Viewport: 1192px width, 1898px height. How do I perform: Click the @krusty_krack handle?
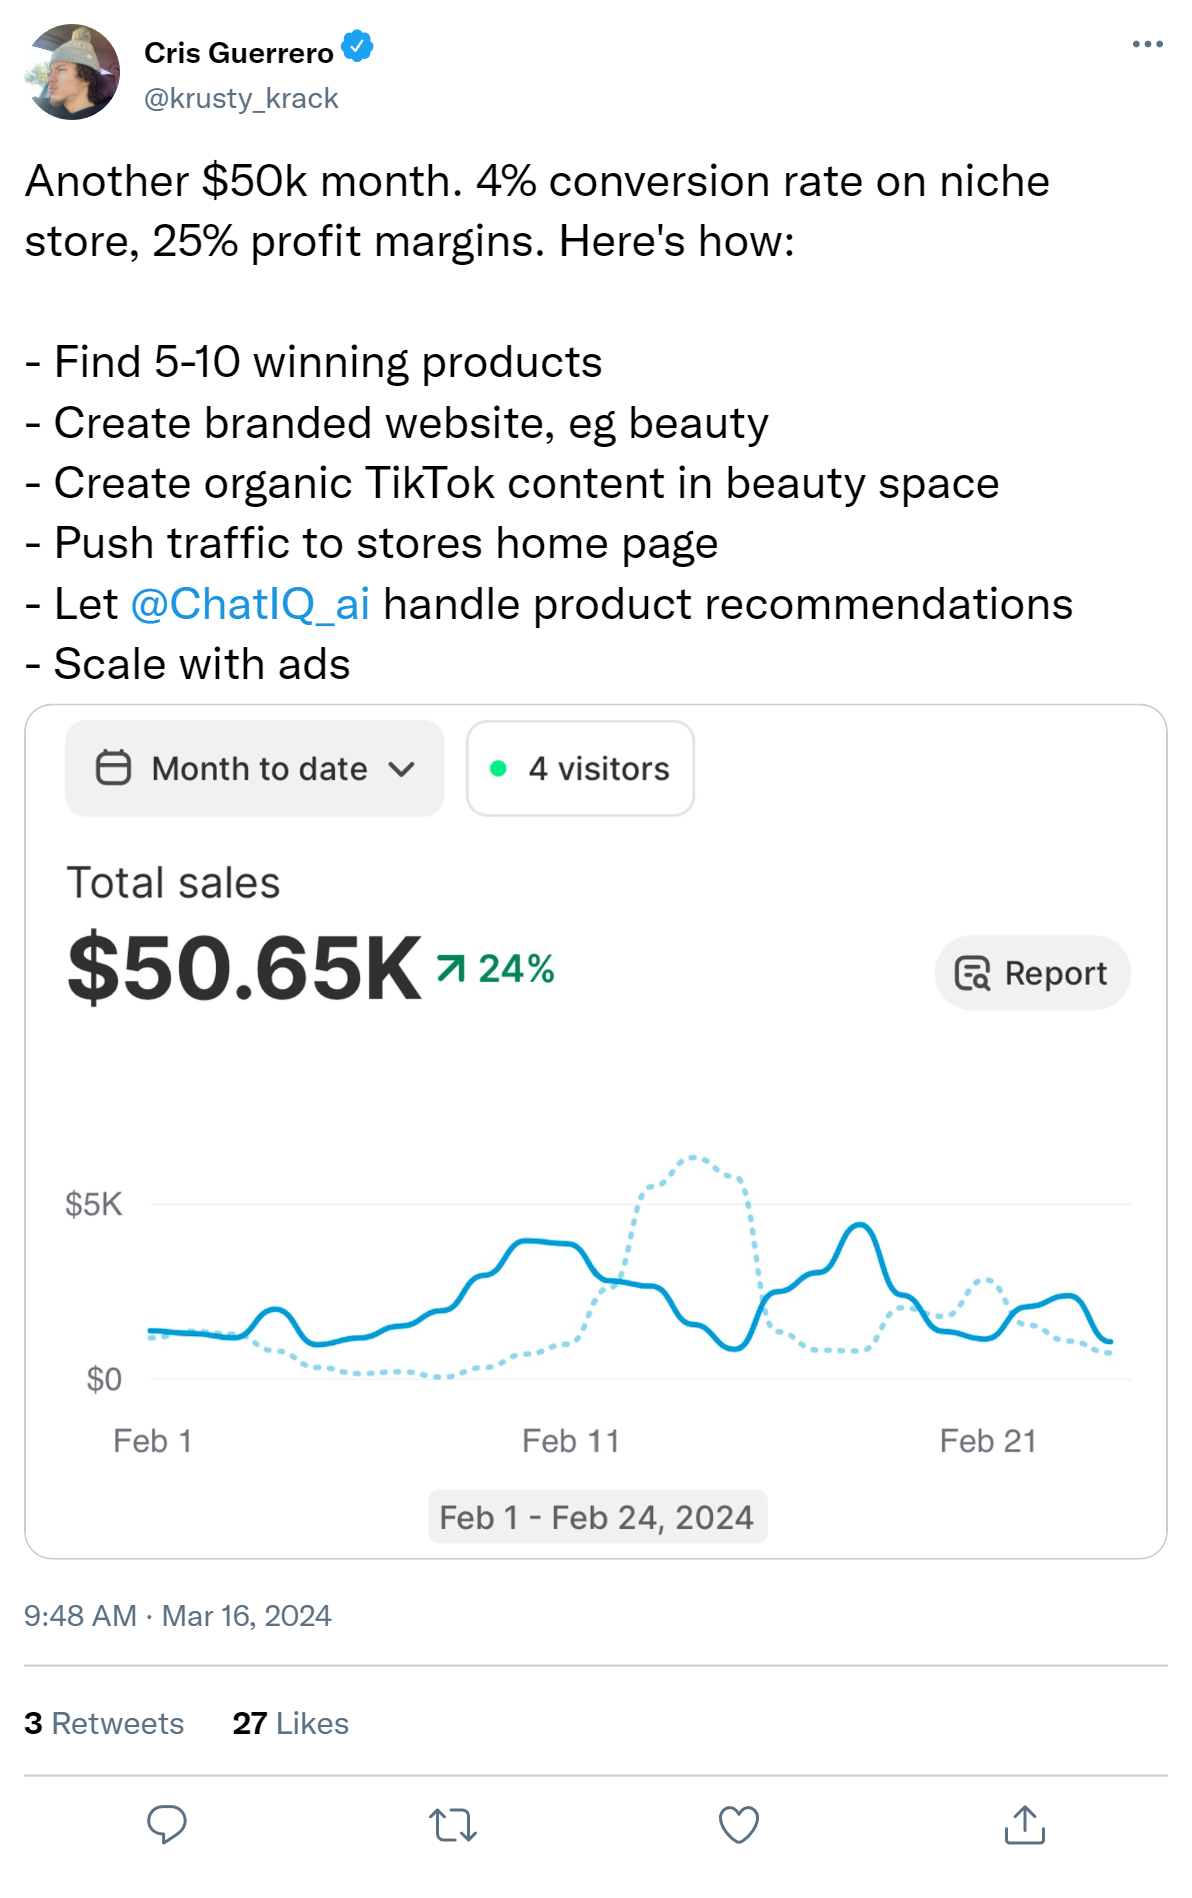pyautogui.click(x=241, y=98)
